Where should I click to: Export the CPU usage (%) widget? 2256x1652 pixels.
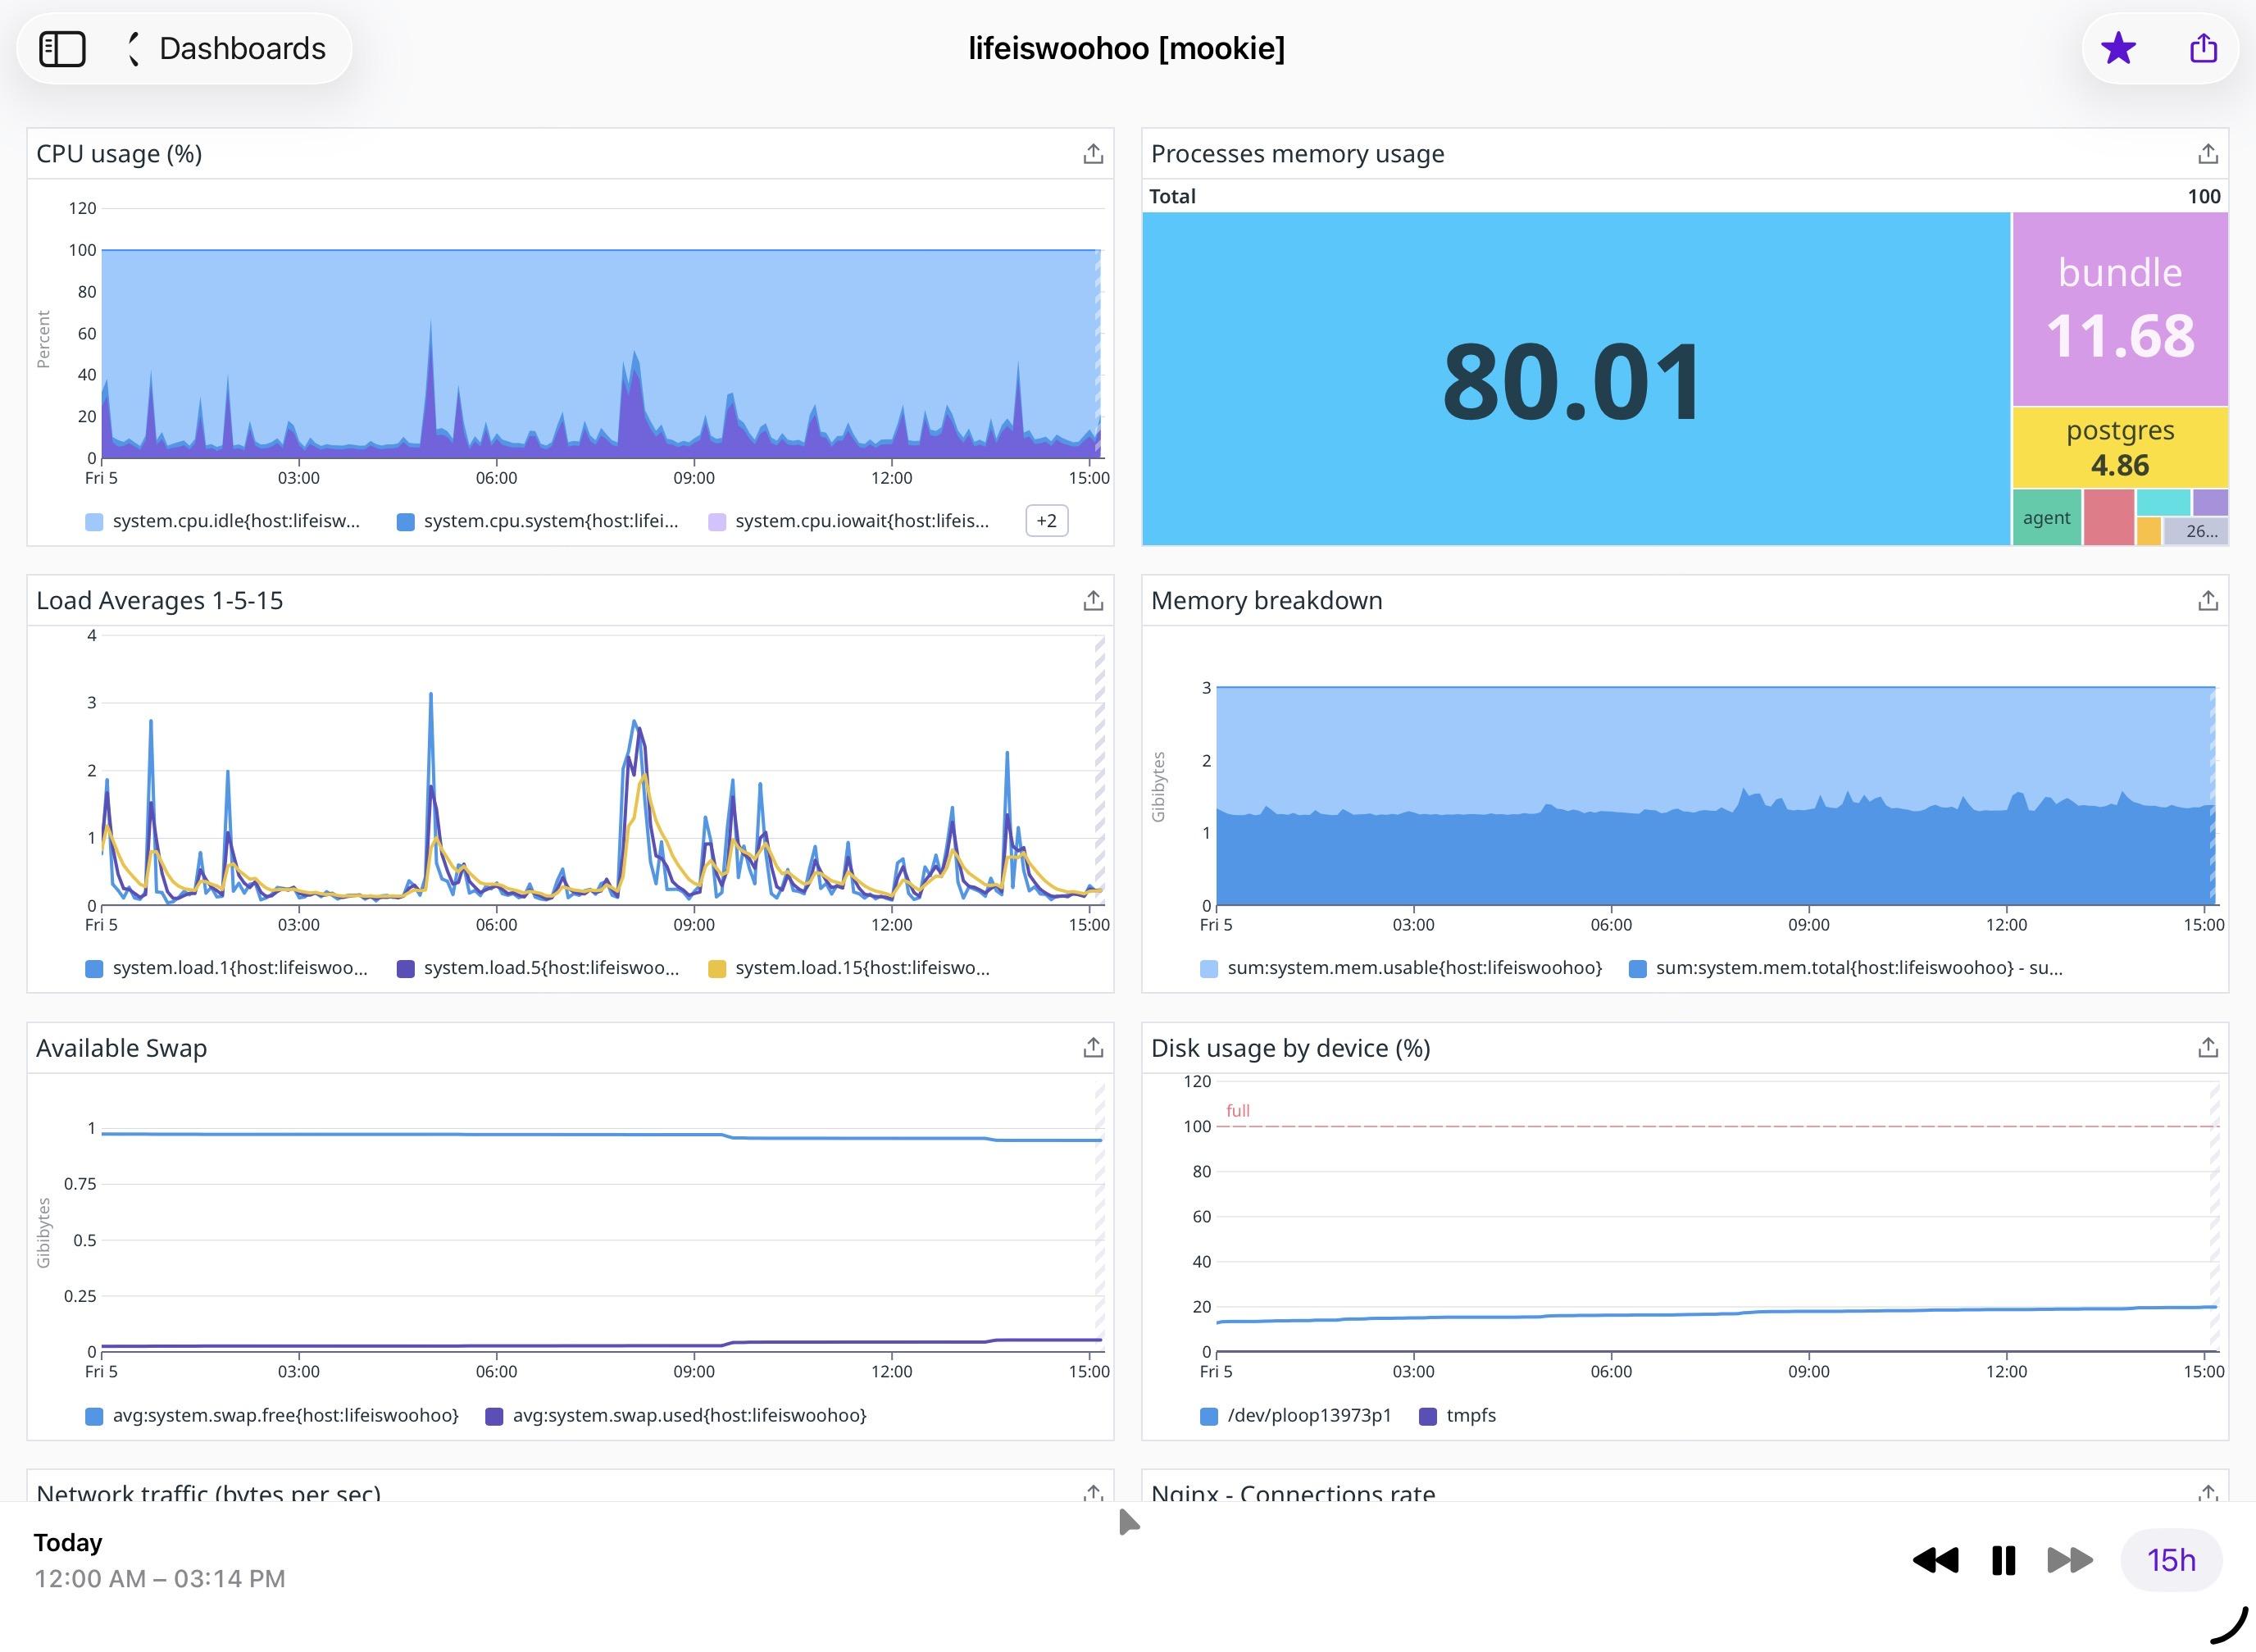click(1093, 154)
